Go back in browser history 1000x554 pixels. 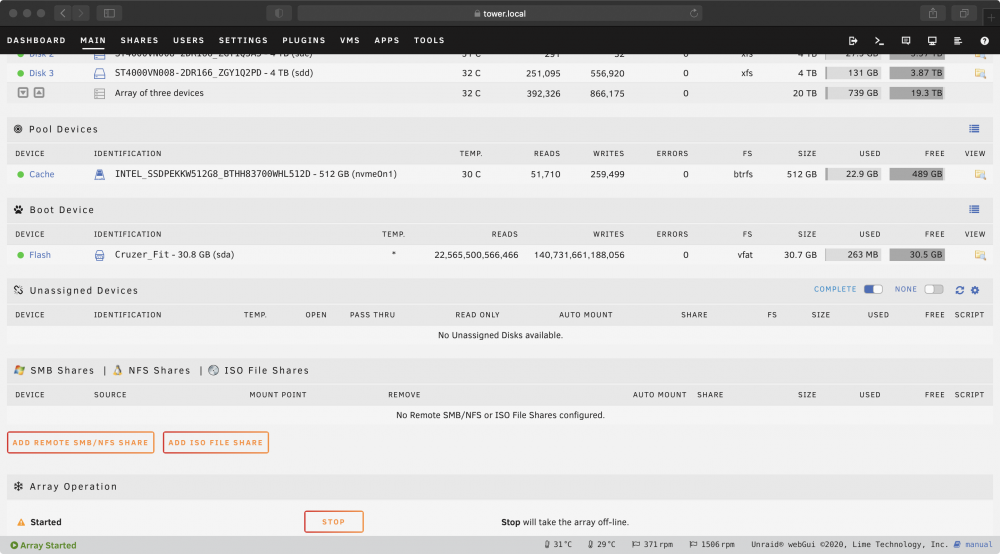pyautogui.click(x=62, y=13)
